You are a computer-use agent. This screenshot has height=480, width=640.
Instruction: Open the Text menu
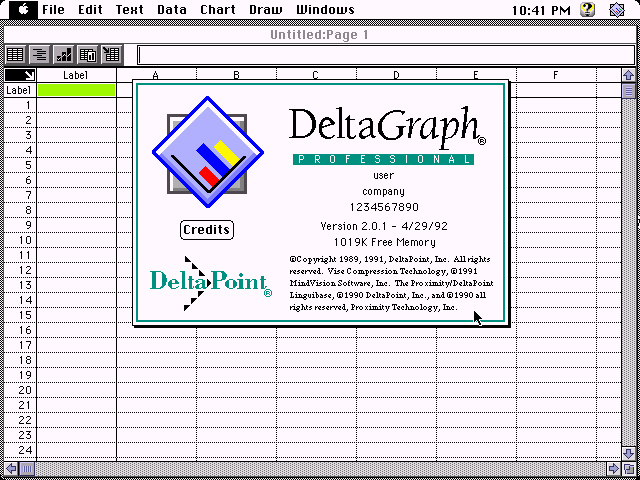129,10
